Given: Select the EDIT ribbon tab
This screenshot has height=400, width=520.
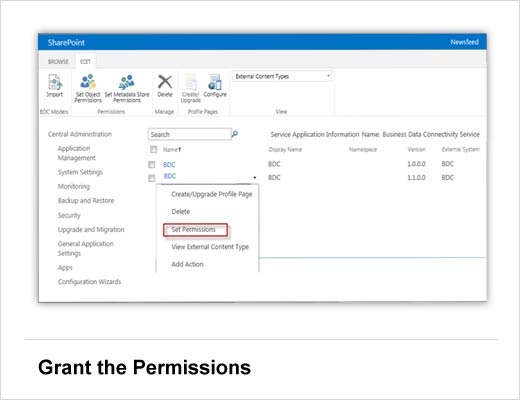Looking at the screenshot, I should click(x=85, y=62).
